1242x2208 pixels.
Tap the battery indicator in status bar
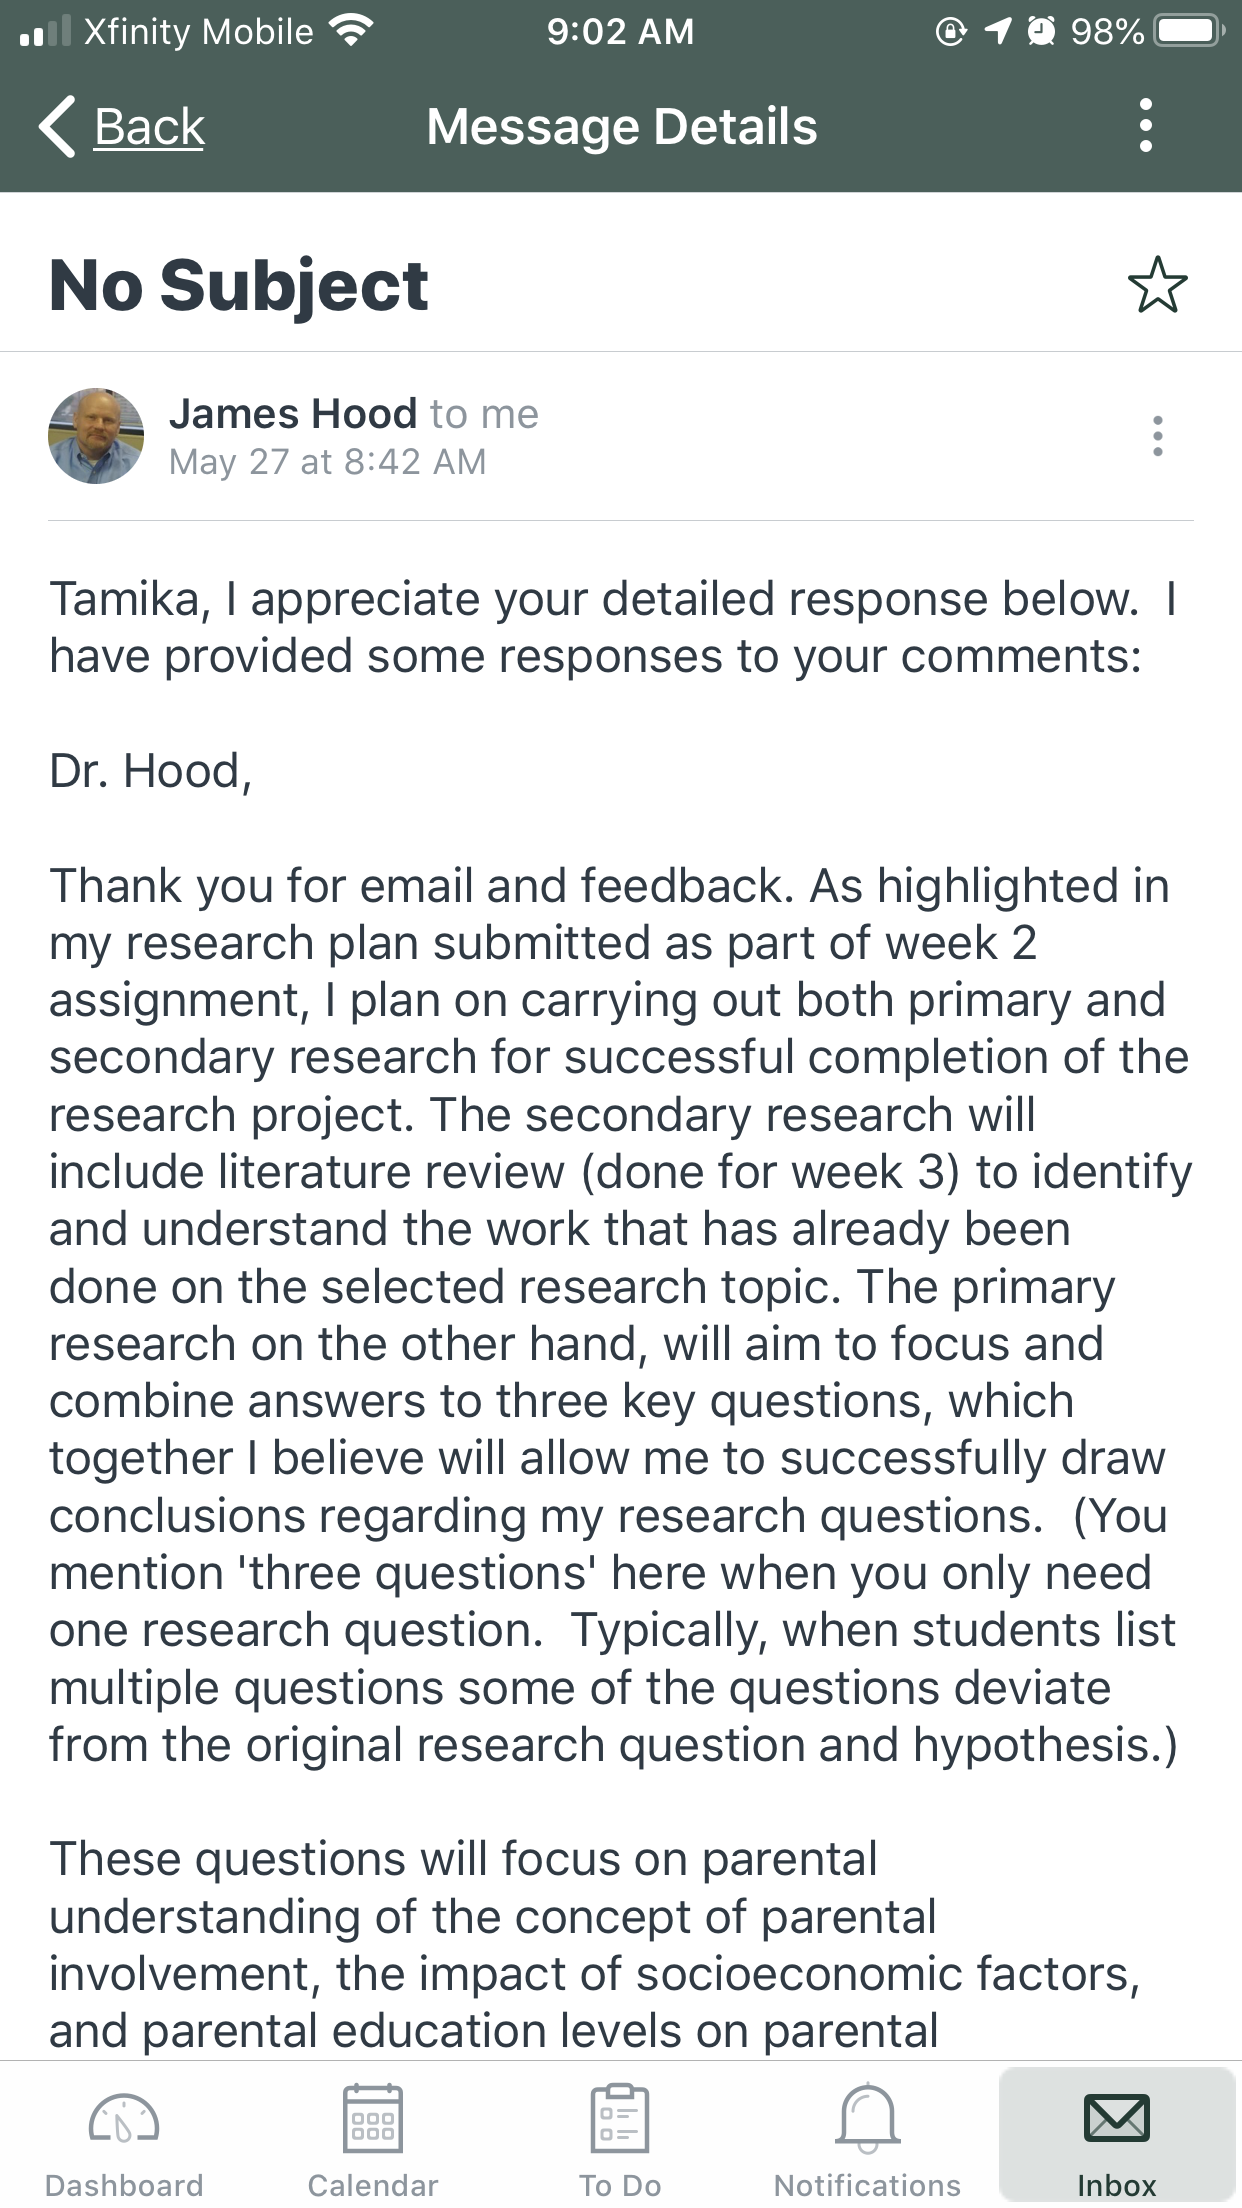(x=1189, y=32)
